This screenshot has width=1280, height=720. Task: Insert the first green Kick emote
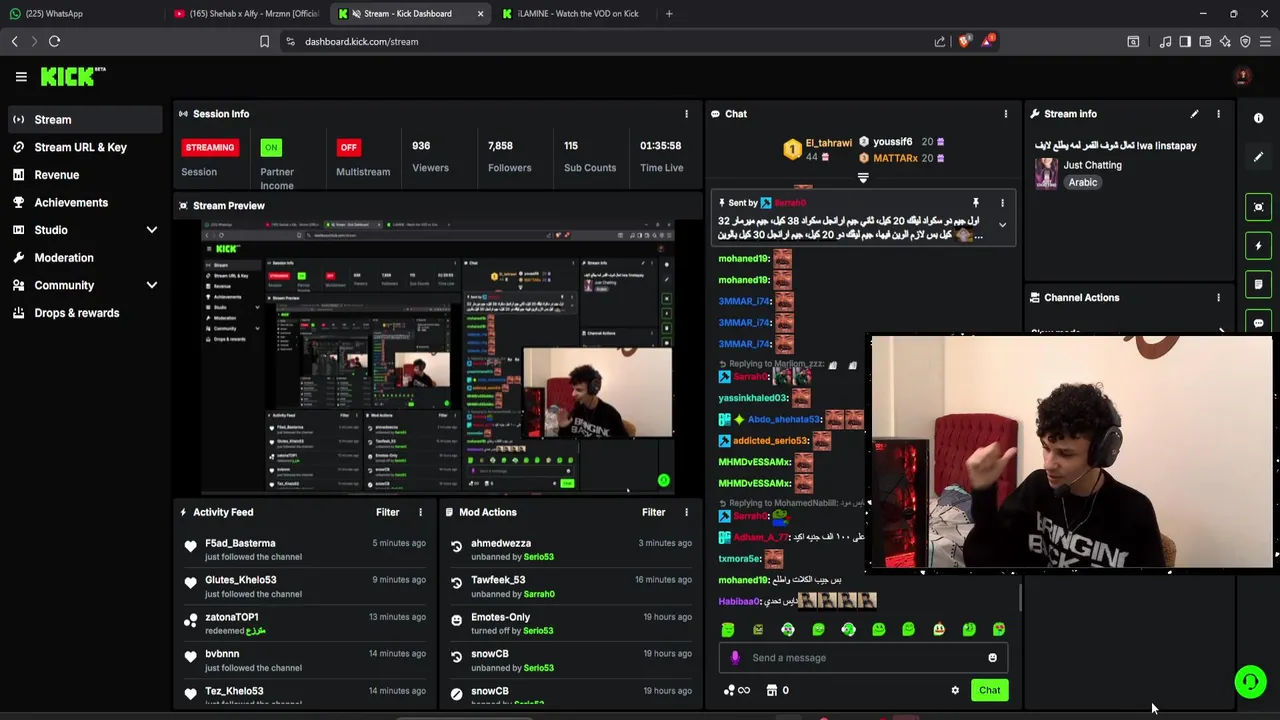(x=728, y=629)
